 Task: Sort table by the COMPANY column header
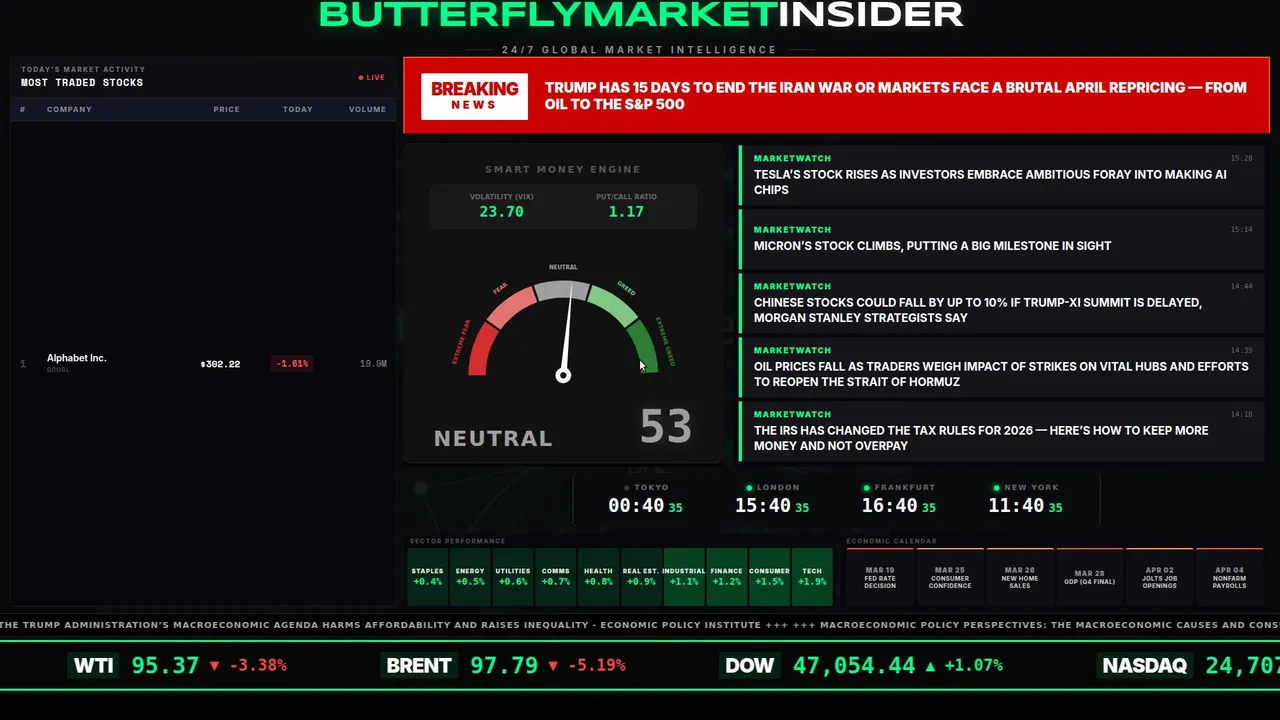[69, 109]
